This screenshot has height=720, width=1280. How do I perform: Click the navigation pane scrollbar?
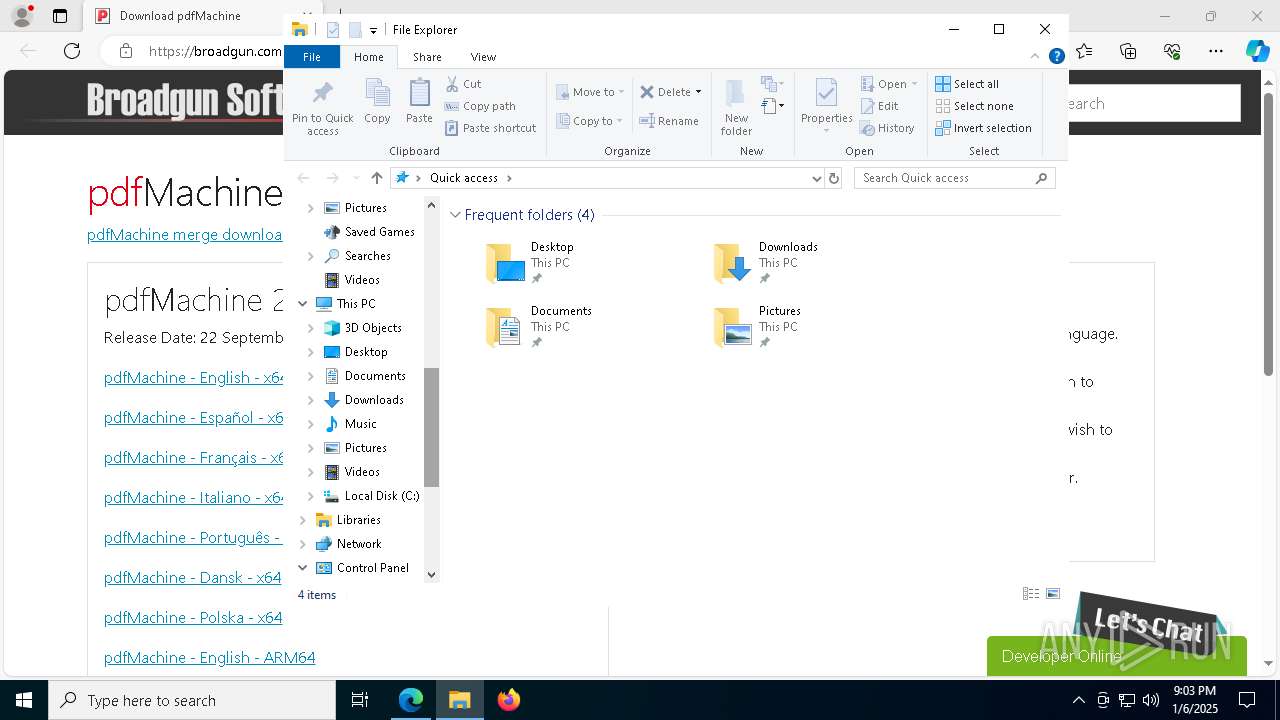[x=432, y=427]
